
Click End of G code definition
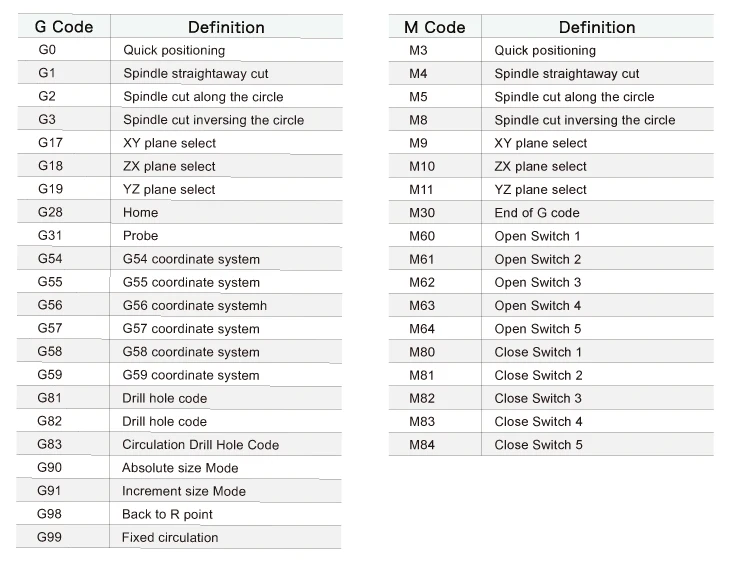pyautogui.click(x=537, y=213)
